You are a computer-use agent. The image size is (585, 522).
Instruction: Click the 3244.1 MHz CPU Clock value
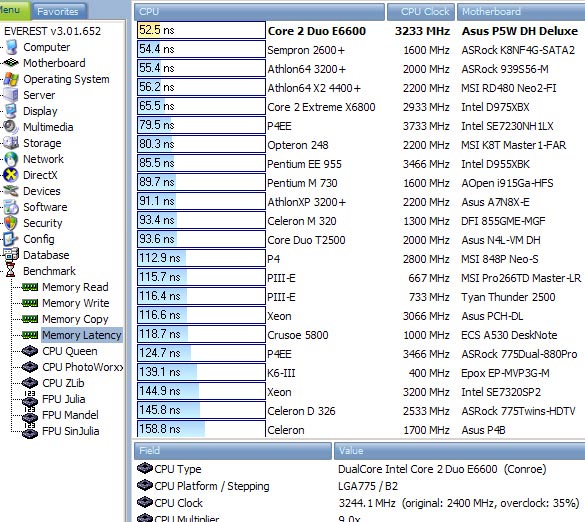[459, 503]
